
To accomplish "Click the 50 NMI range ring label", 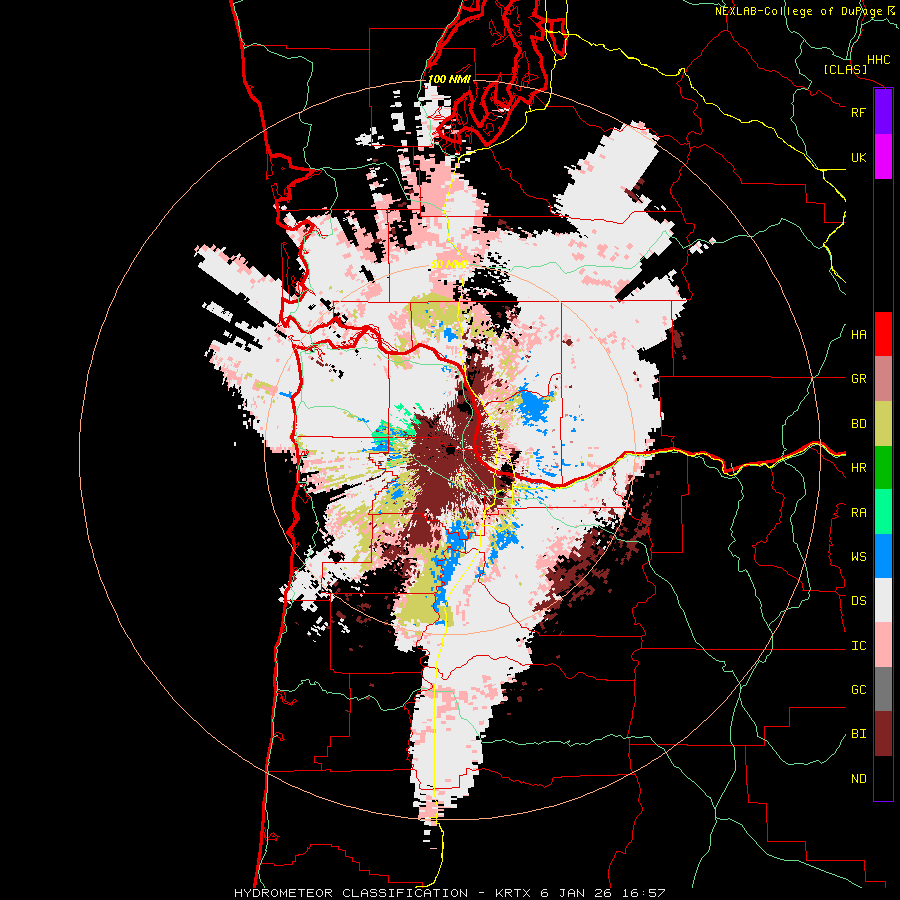I will point(449,264).
